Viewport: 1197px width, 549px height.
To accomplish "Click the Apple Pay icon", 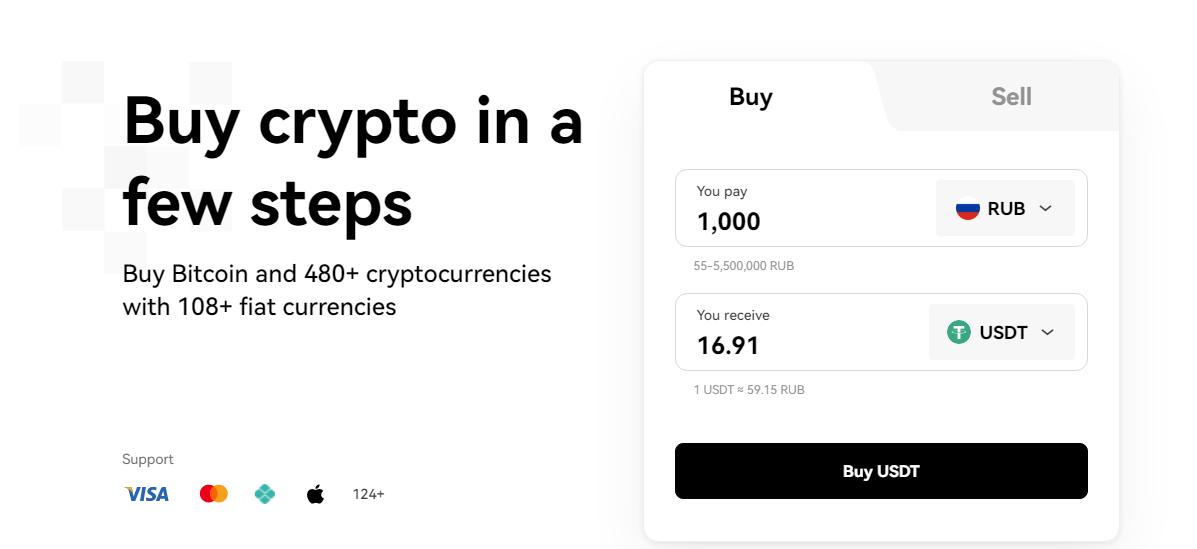I will [x=315, y=494].
